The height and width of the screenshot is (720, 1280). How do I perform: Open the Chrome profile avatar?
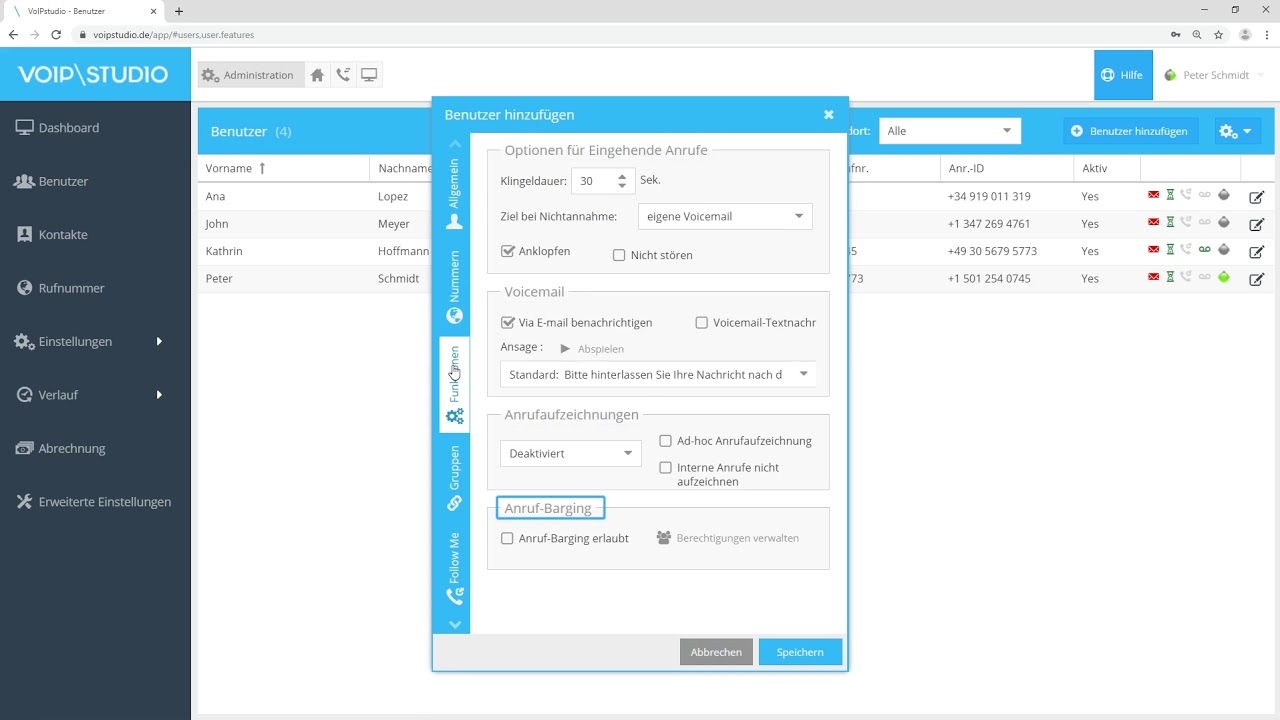pos(1245,34)
